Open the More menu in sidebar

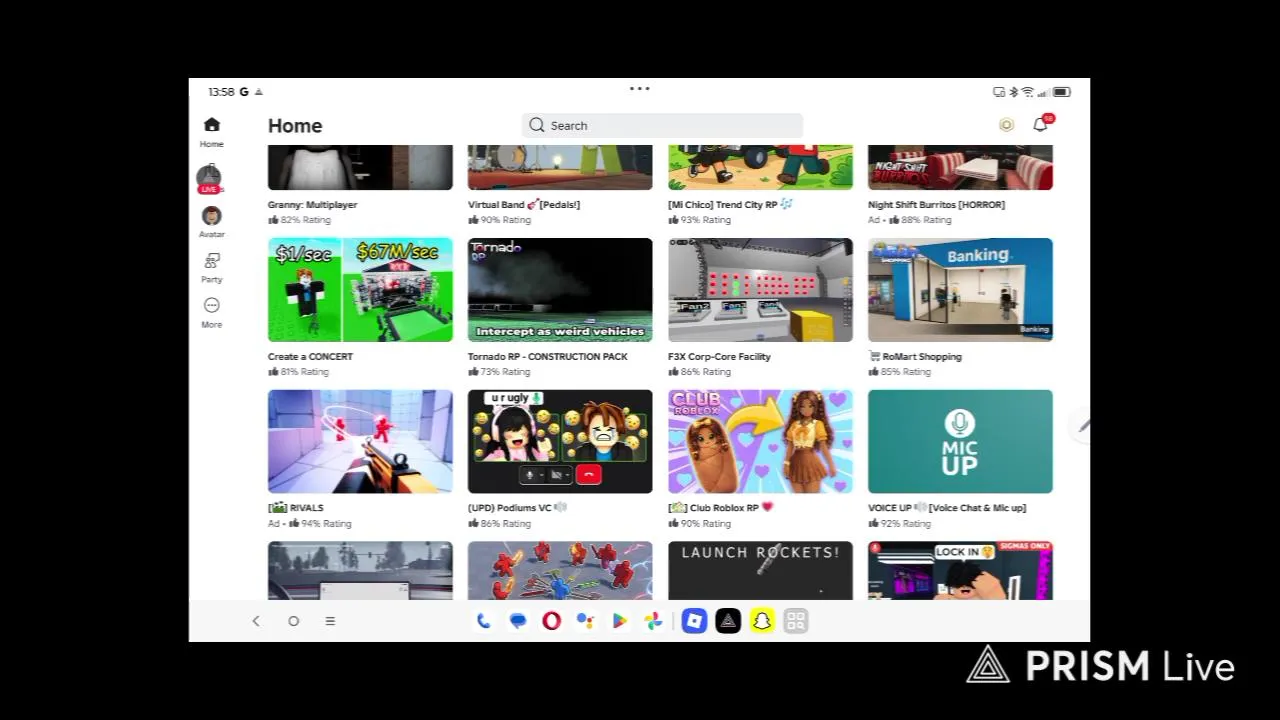(x=211, y=312)
